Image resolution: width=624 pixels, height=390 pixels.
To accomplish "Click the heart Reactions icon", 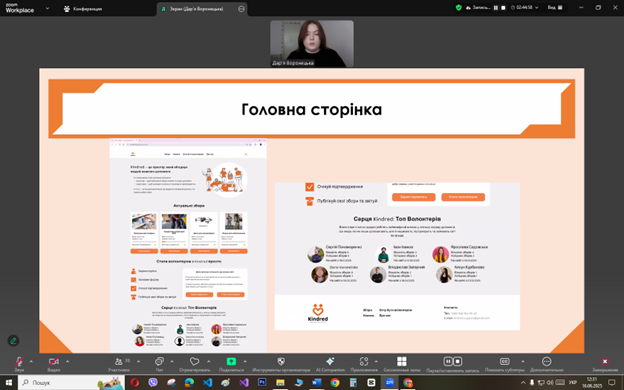I will click(x=195, y=361).
